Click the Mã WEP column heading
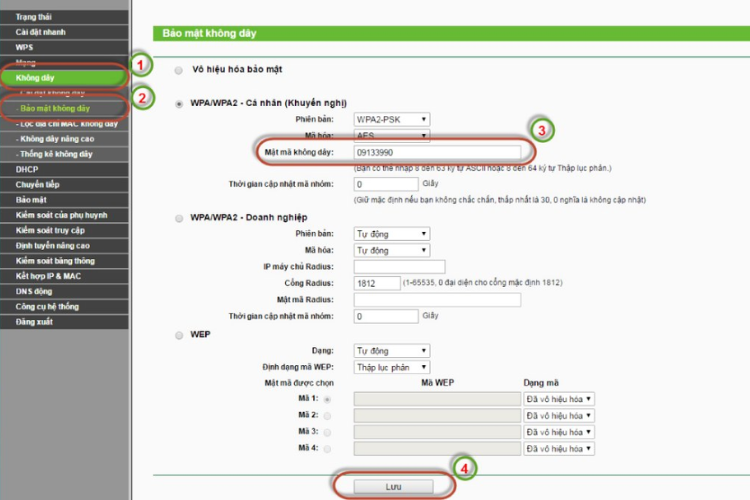The height and width of the screenshot is (500, 750). pyautogui.click(x=438, y=383)
